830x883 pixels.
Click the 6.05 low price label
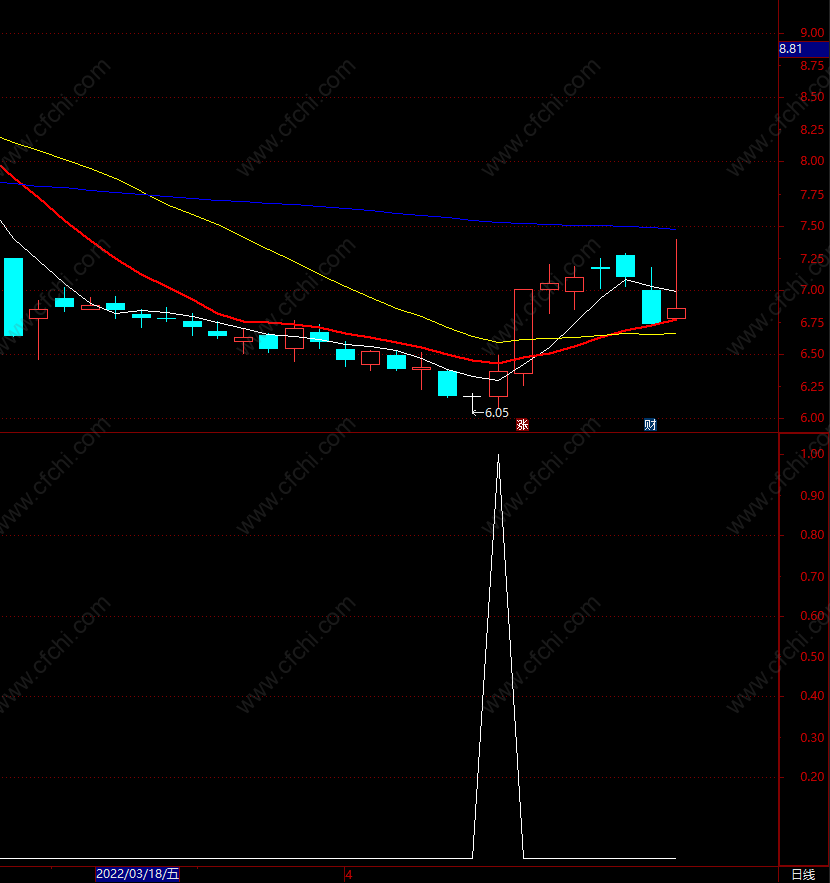[x=496, y=413]
